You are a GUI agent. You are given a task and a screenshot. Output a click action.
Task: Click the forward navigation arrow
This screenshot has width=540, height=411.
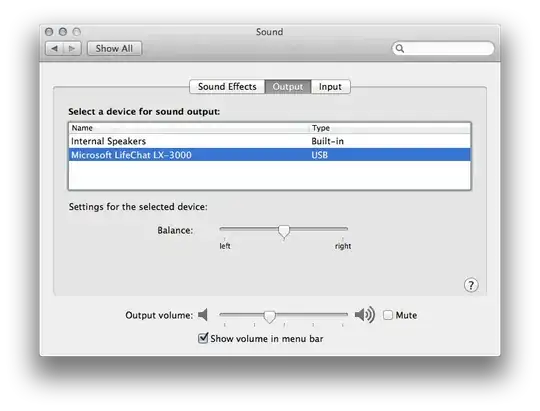[x=72, y=49]
